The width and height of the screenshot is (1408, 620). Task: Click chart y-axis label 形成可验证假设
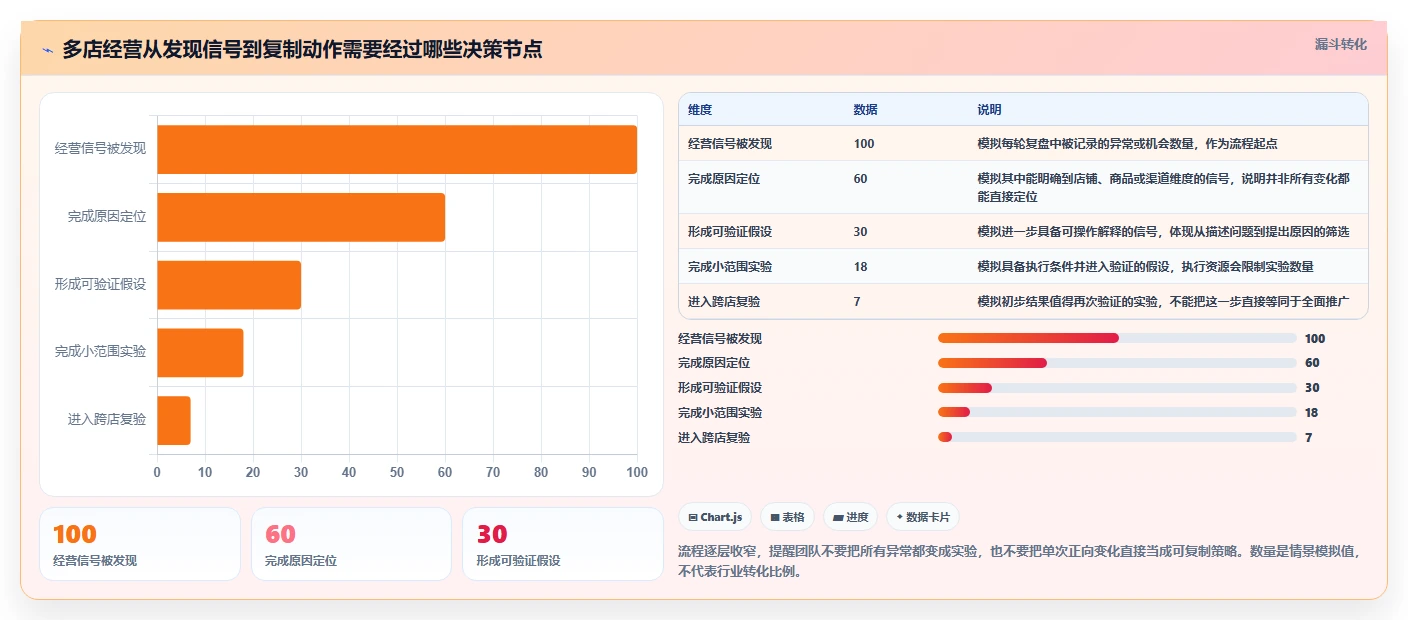pos(100,285)
